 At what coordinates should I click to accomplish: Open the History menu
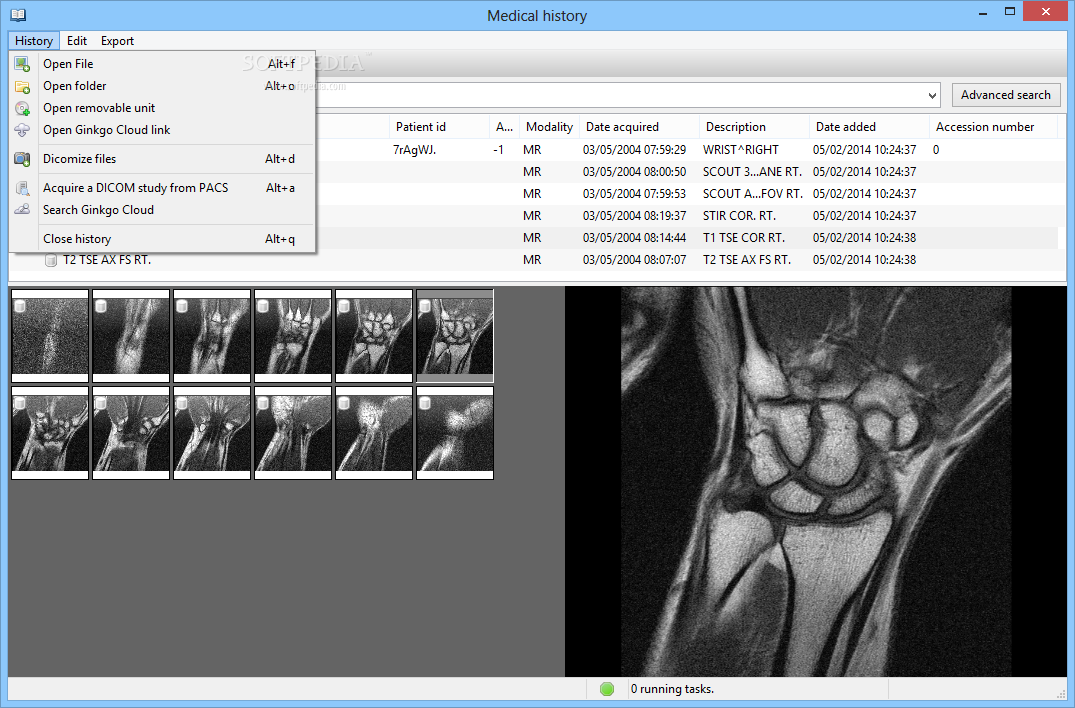click(x=34, y=40)
